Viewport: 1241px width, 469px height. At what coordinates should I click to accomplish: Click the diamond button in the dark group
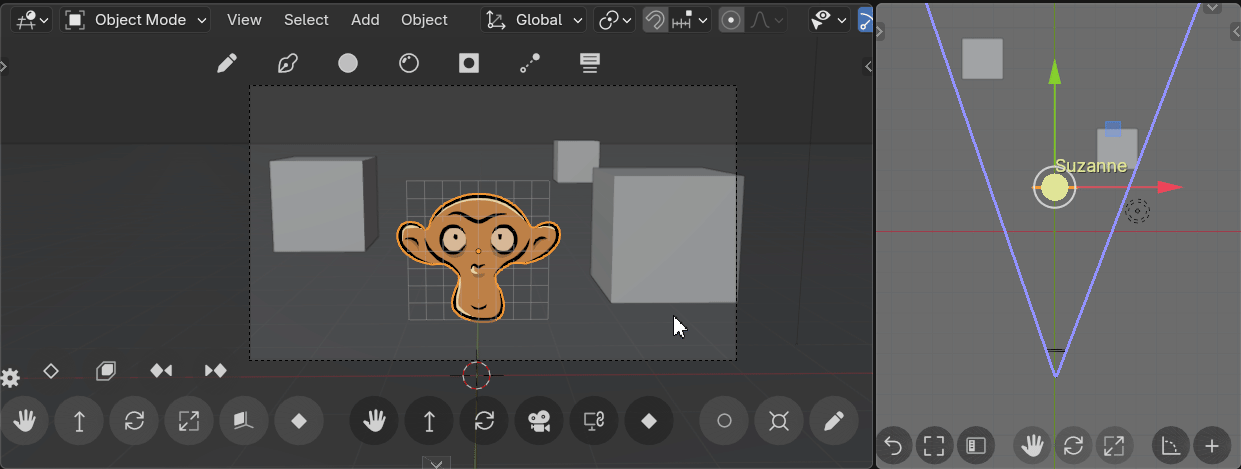tap(649, 421)
